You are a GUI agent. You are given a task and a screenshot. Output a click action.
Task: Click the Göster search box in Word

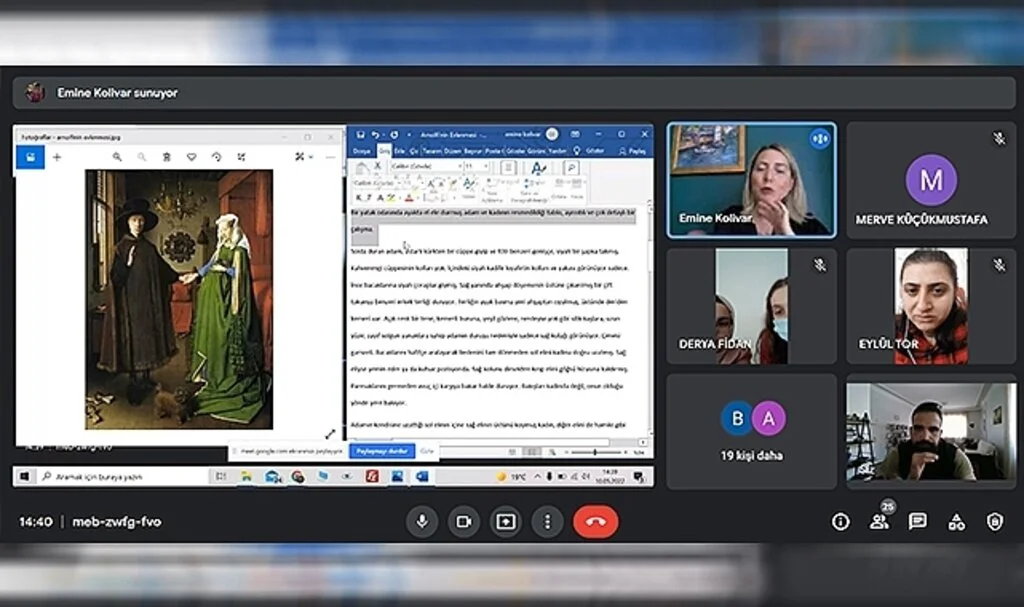tap(590, 151)
